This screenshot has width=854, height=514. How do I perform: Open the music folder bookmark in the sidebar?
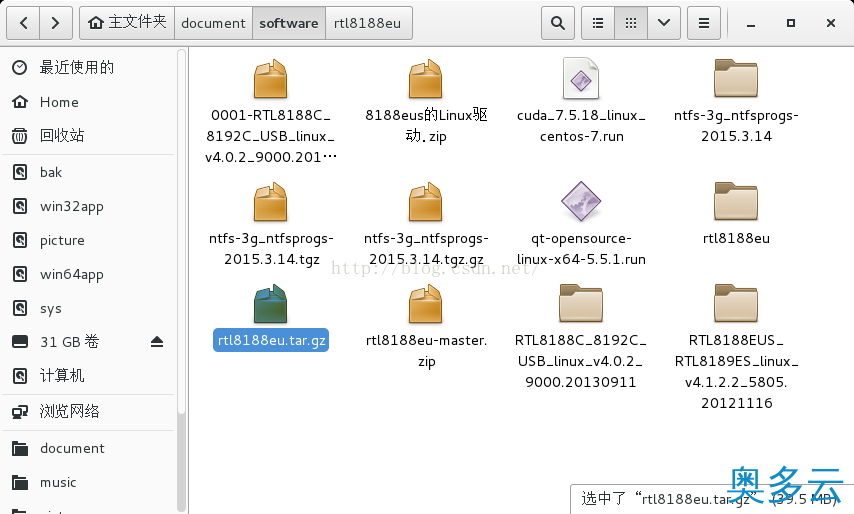coord(88,482)
